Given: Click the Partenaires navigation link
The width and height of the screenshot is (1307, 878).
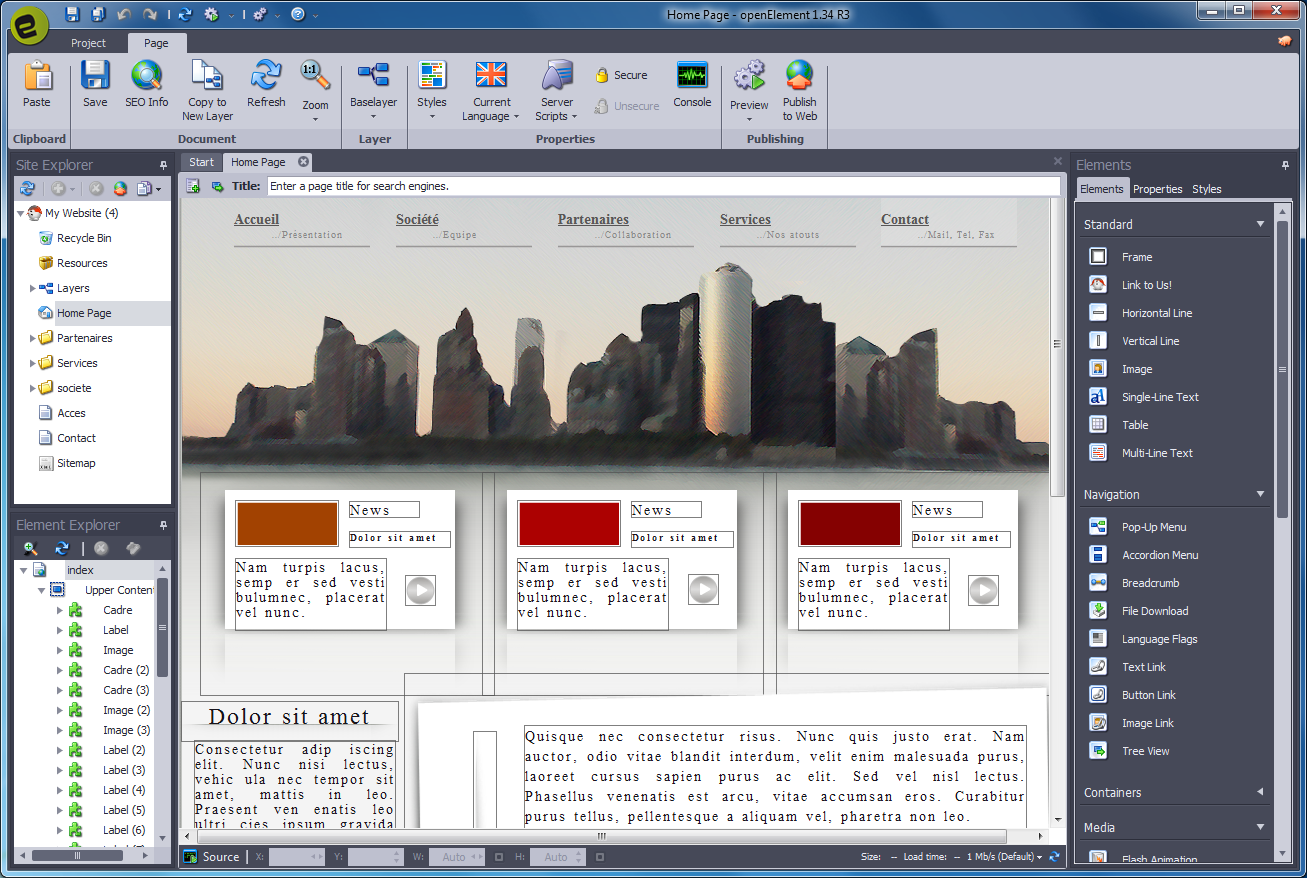Looking at the screenshot, I should [593, 219].
